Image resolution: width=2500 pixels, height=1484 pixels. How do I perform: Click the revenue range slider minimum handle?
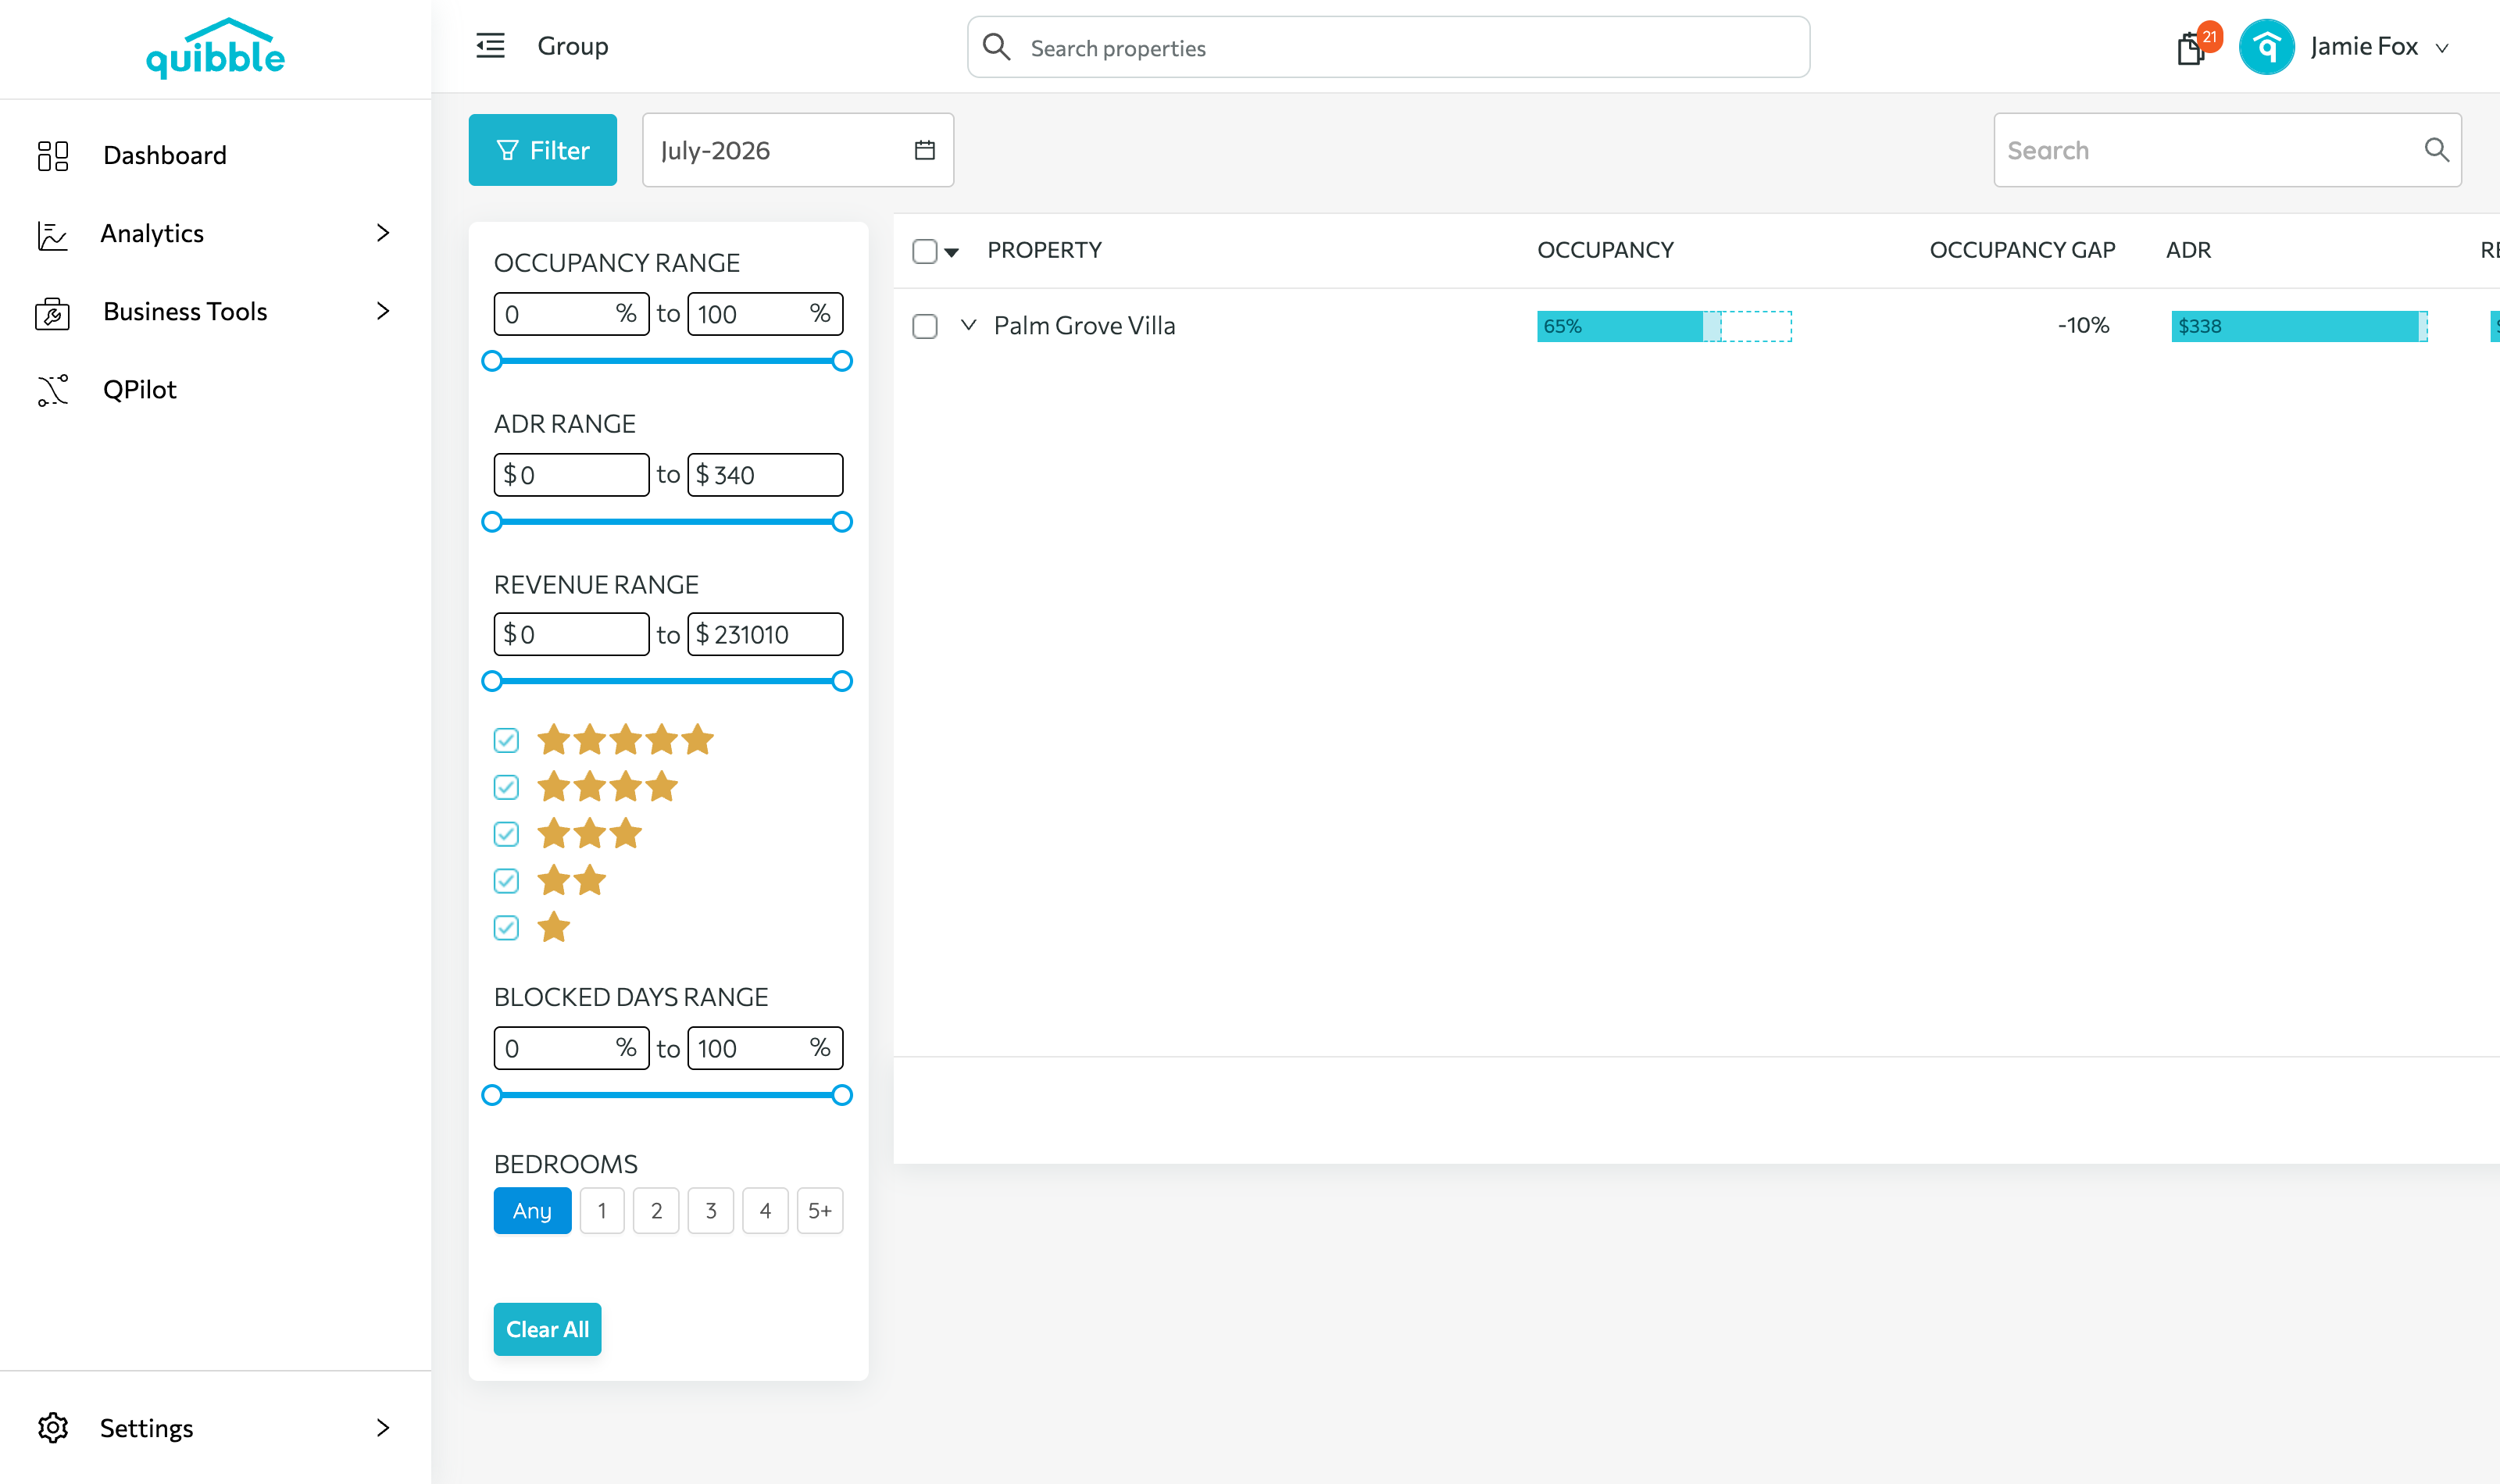(x=492, y=681)
